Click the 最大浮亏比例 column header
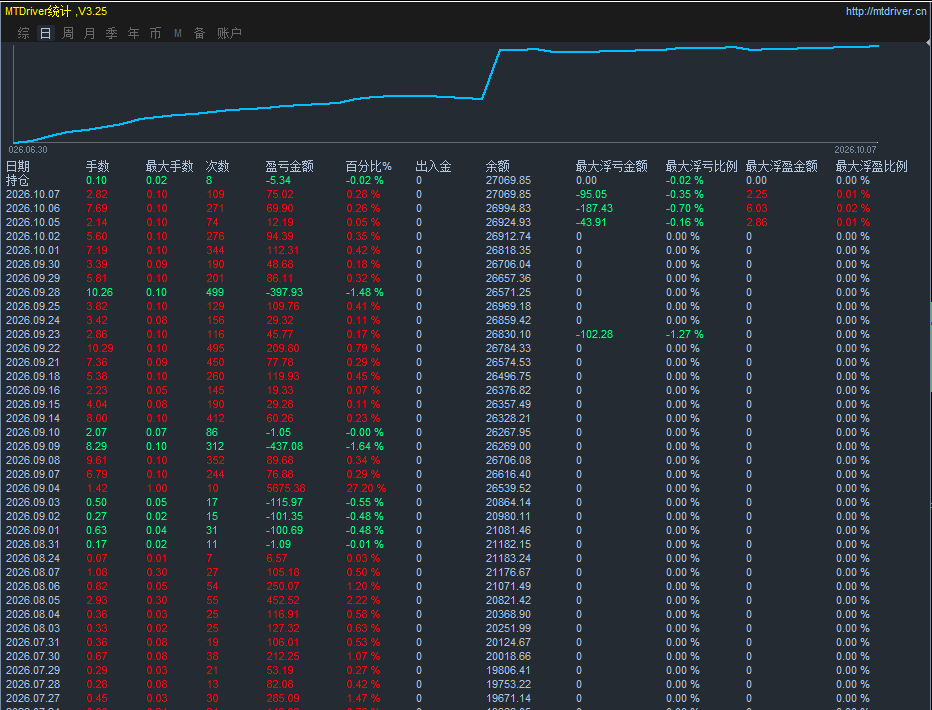 tap(701, 166)
